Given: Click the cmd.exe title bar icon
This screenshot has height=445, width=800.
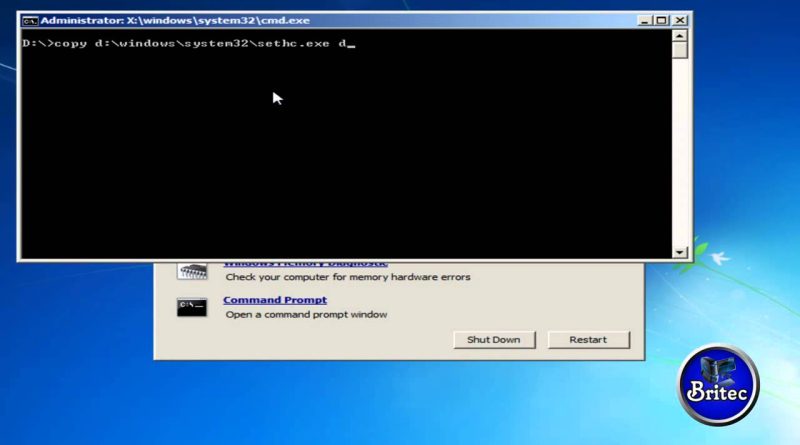Looking at the screenshot, I should [30, 21].
